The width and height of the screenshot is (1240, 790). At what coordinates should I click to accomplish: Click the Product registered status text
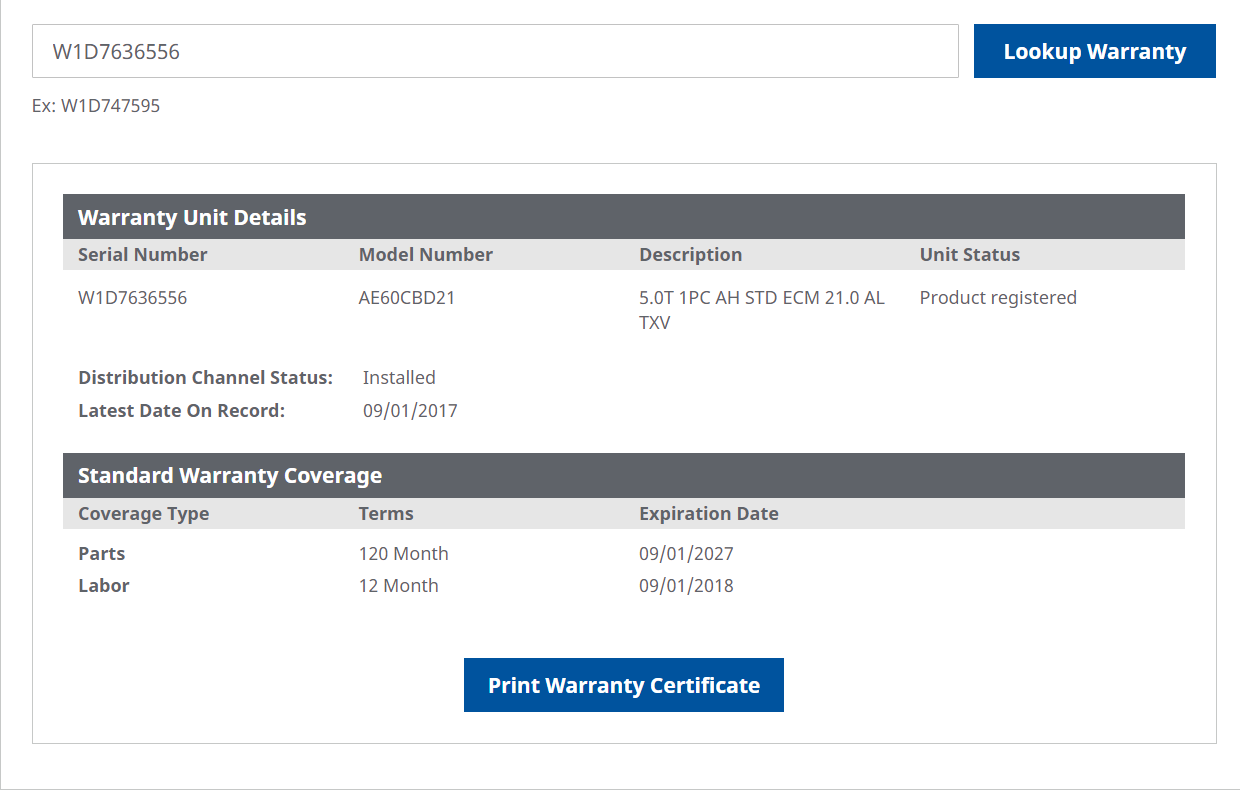tap(997, 297)
